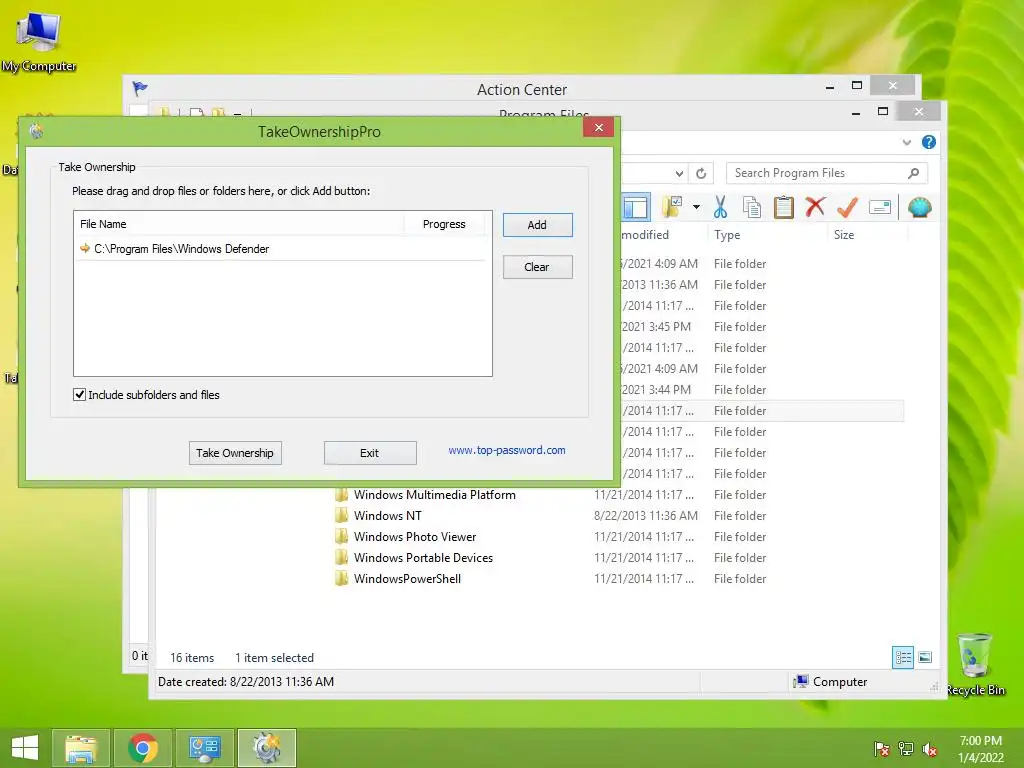Viewport: 1024px width, 768px height.
Task: Click the 8/22/2013 11:36 AM date of Windows NT
Action: click(645, 515)
